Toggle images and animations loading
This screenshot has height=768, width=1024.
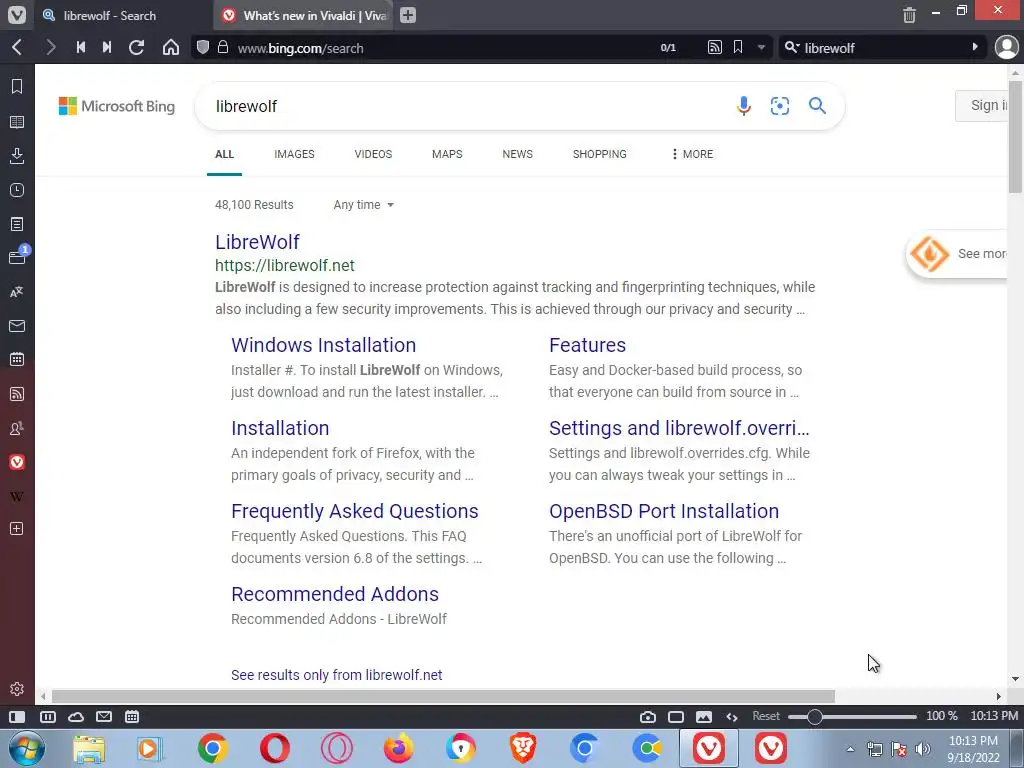704,716
